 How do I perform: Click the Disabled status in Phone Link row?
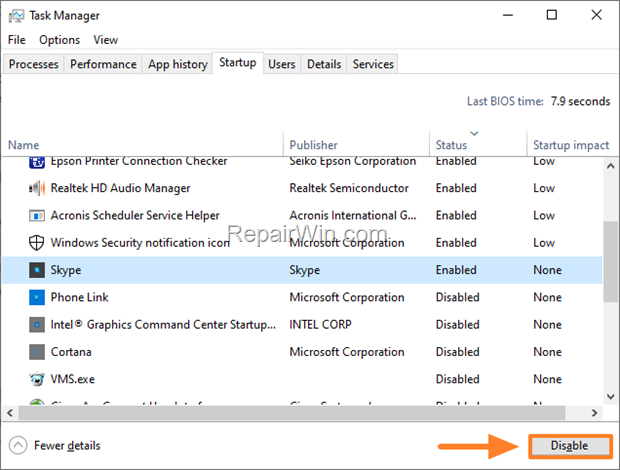click(x=458, y=297)
